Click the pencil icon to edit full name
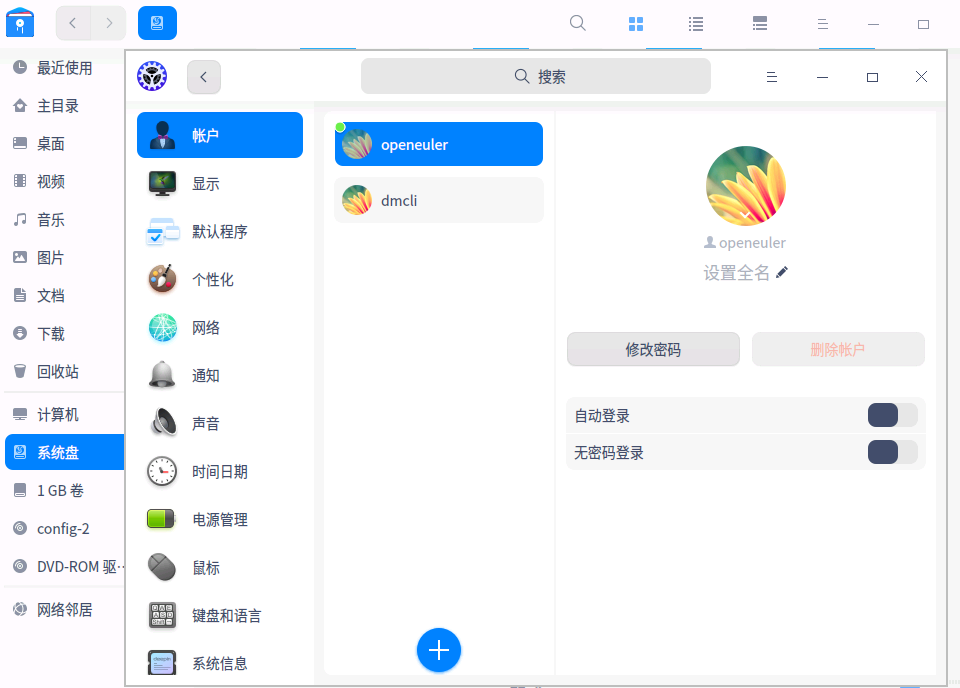The width and height of the screenshot is (960, 688). click(782, 272)
